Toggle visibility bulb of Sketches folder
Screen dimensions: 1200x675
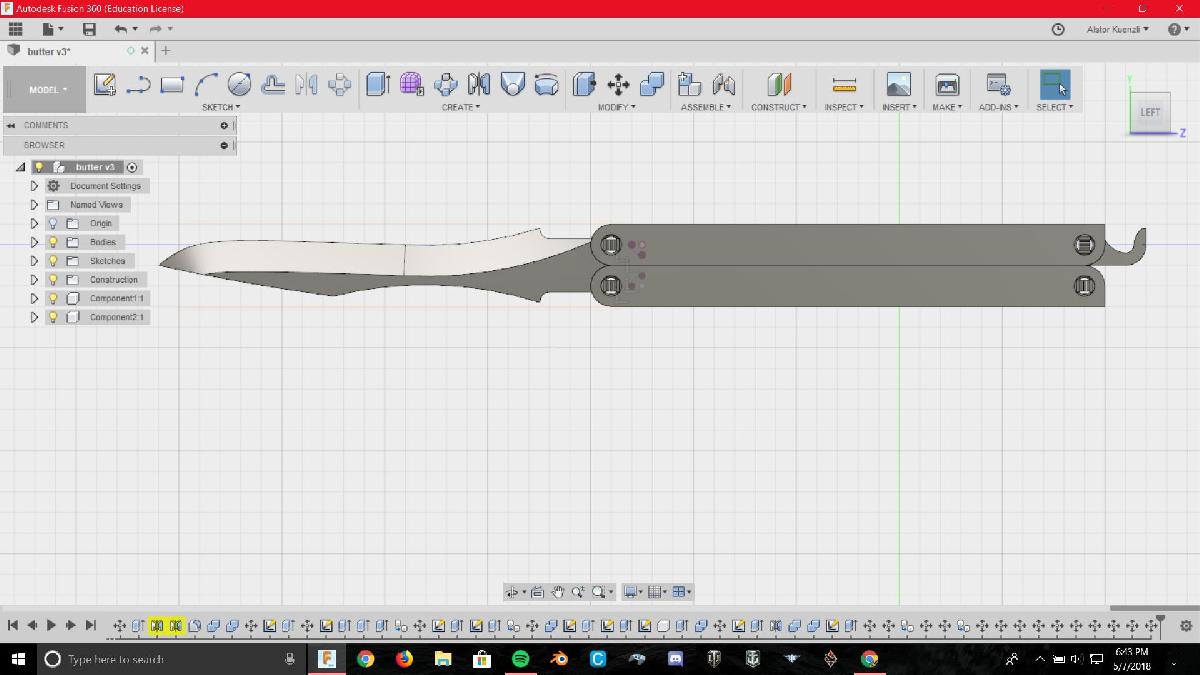[53, 261]
